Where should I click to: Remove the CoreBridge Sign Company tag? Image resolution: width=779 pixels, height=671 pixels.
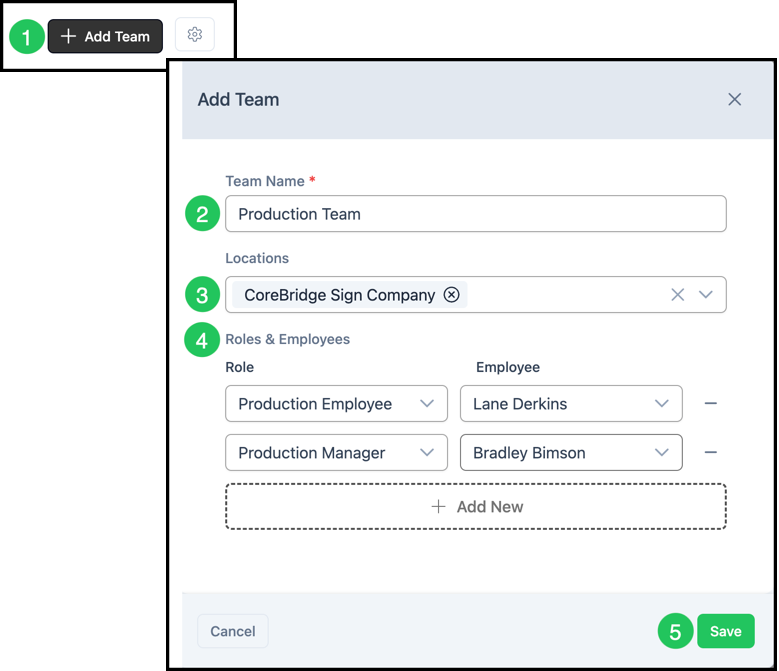pyautogui.click(x=451, y=295)
